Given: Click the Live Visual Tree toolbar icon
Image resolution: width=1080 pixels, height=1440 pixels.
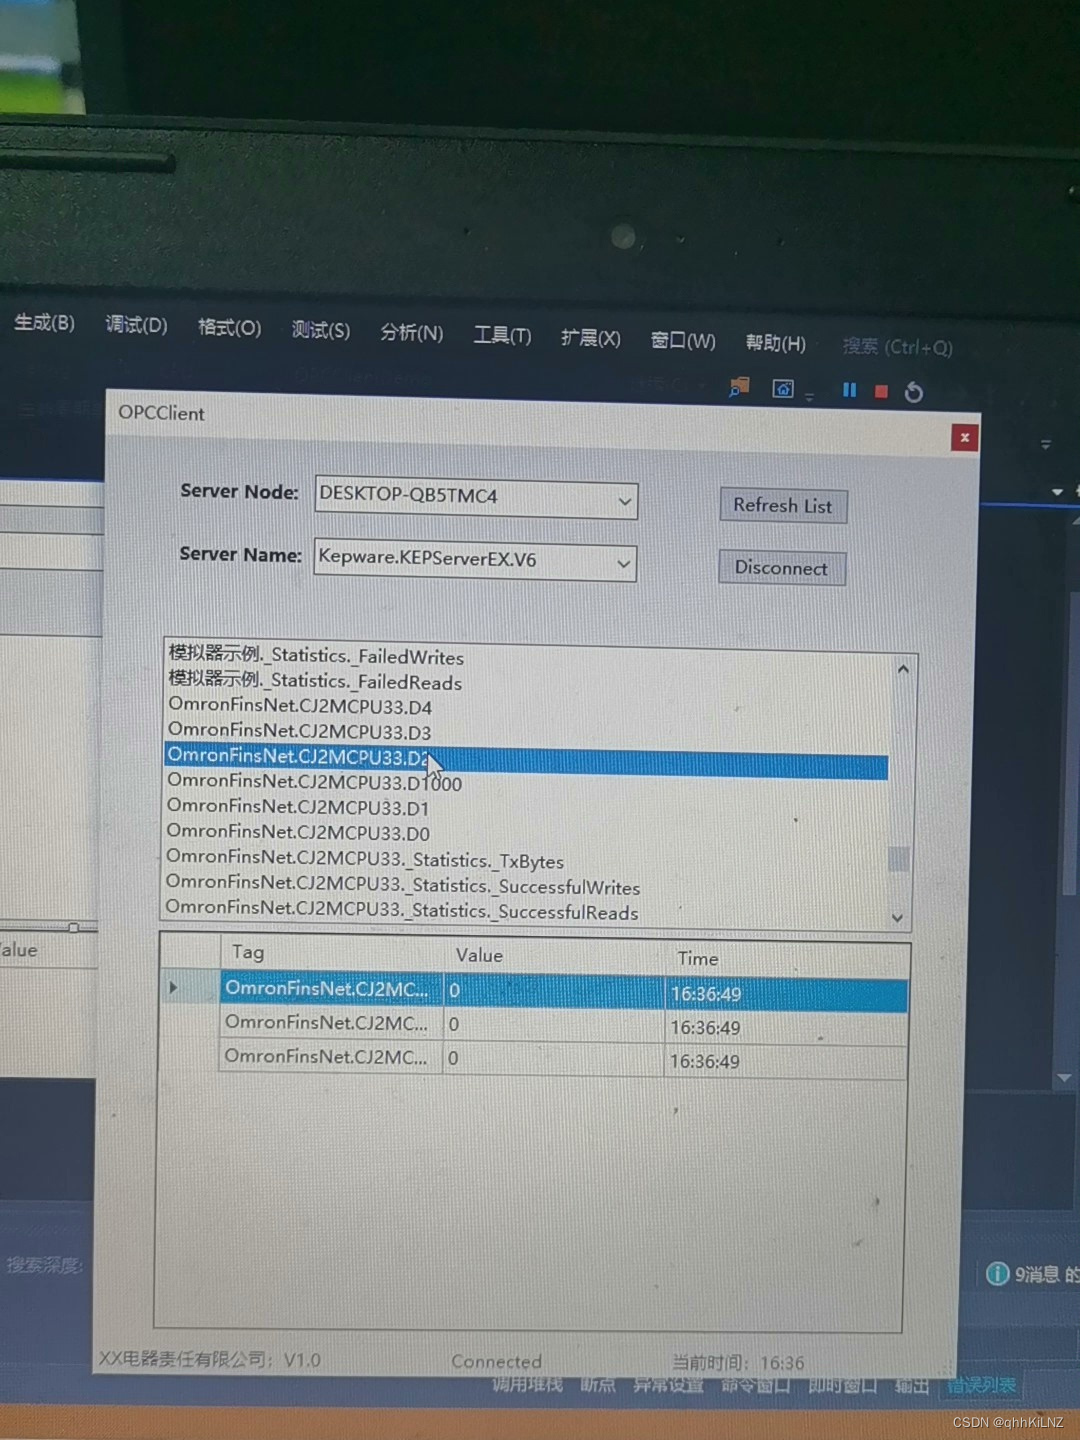Looking at the screenshot, I should tap(783, 389).
